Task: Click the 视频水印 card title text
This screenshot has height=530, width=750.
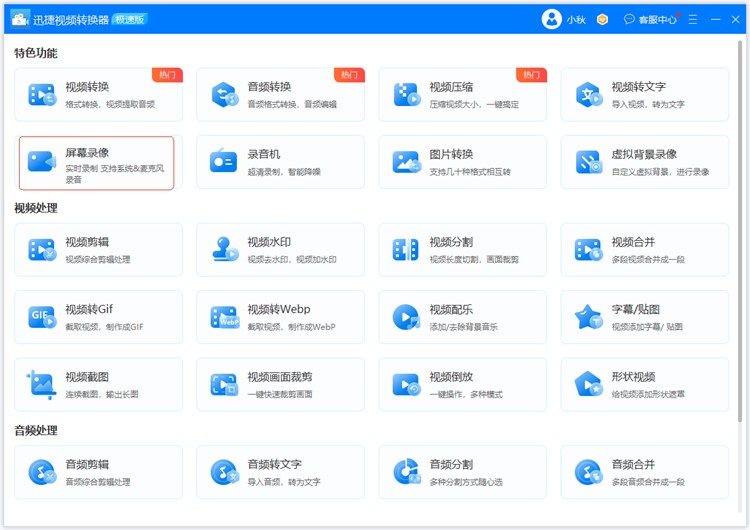Action: (269, 242)
